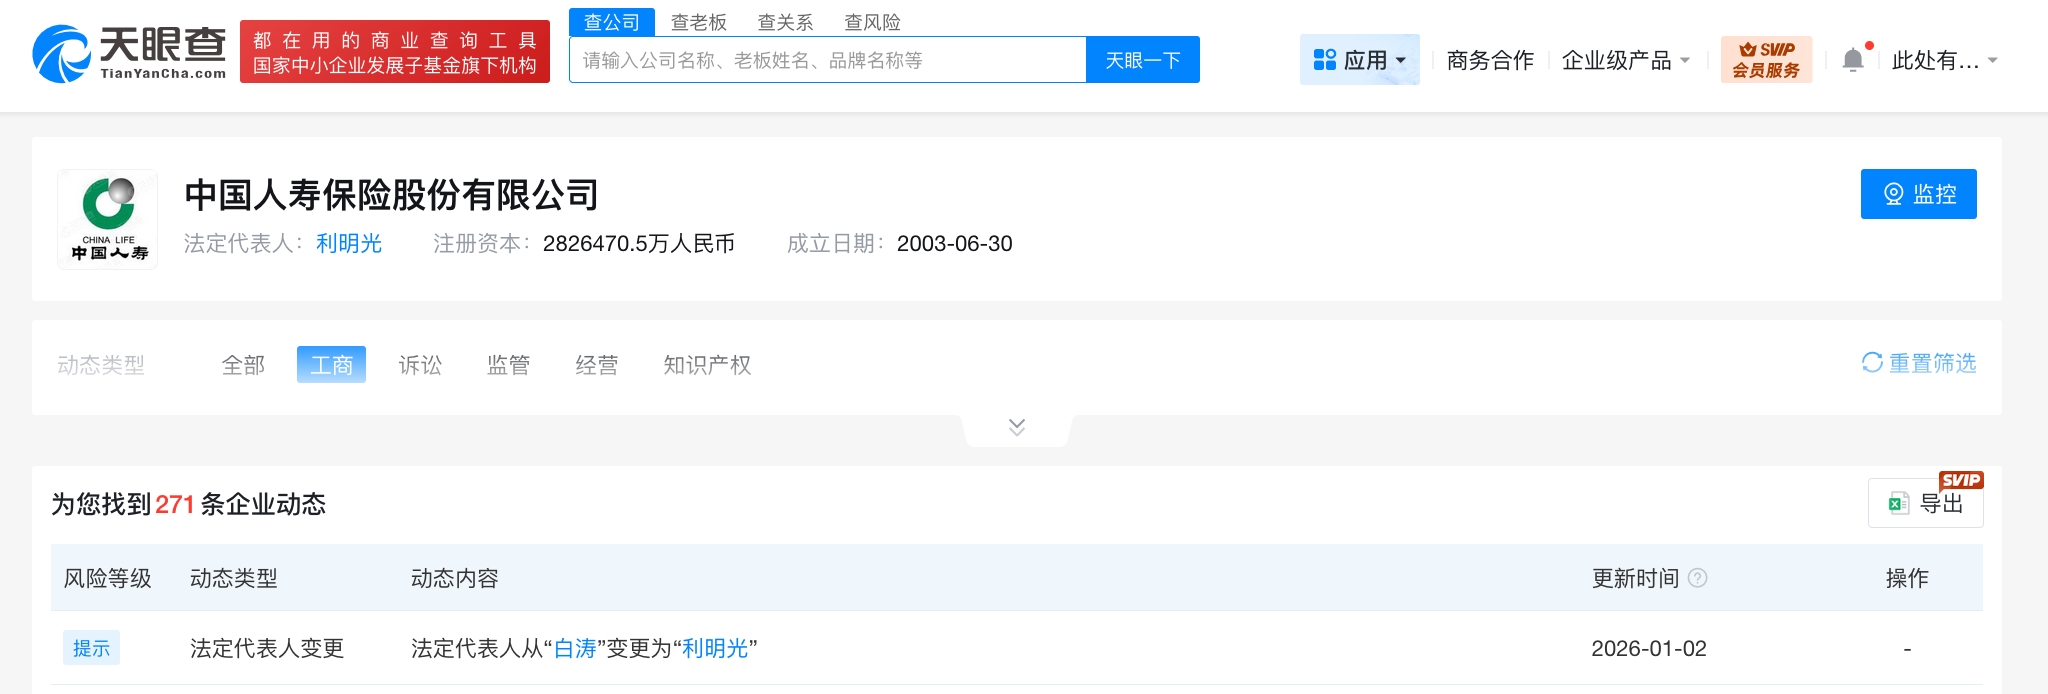Image resolution: width=2048 pixels, height=694 pixels.
Task: Click the SVIP member service badge
Action: [x=1766, y=60]
